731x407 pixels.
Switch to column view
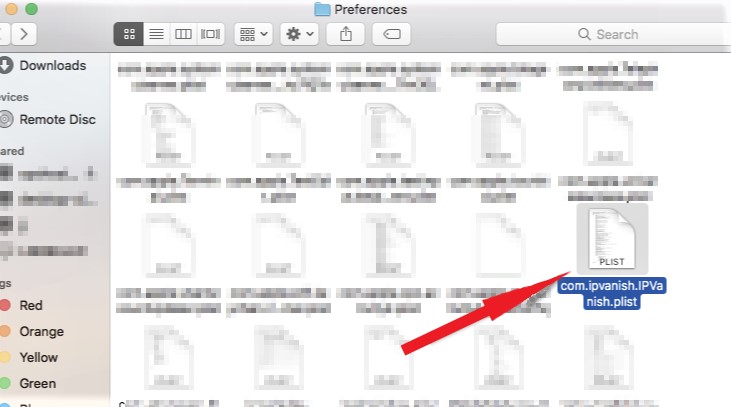183,34
